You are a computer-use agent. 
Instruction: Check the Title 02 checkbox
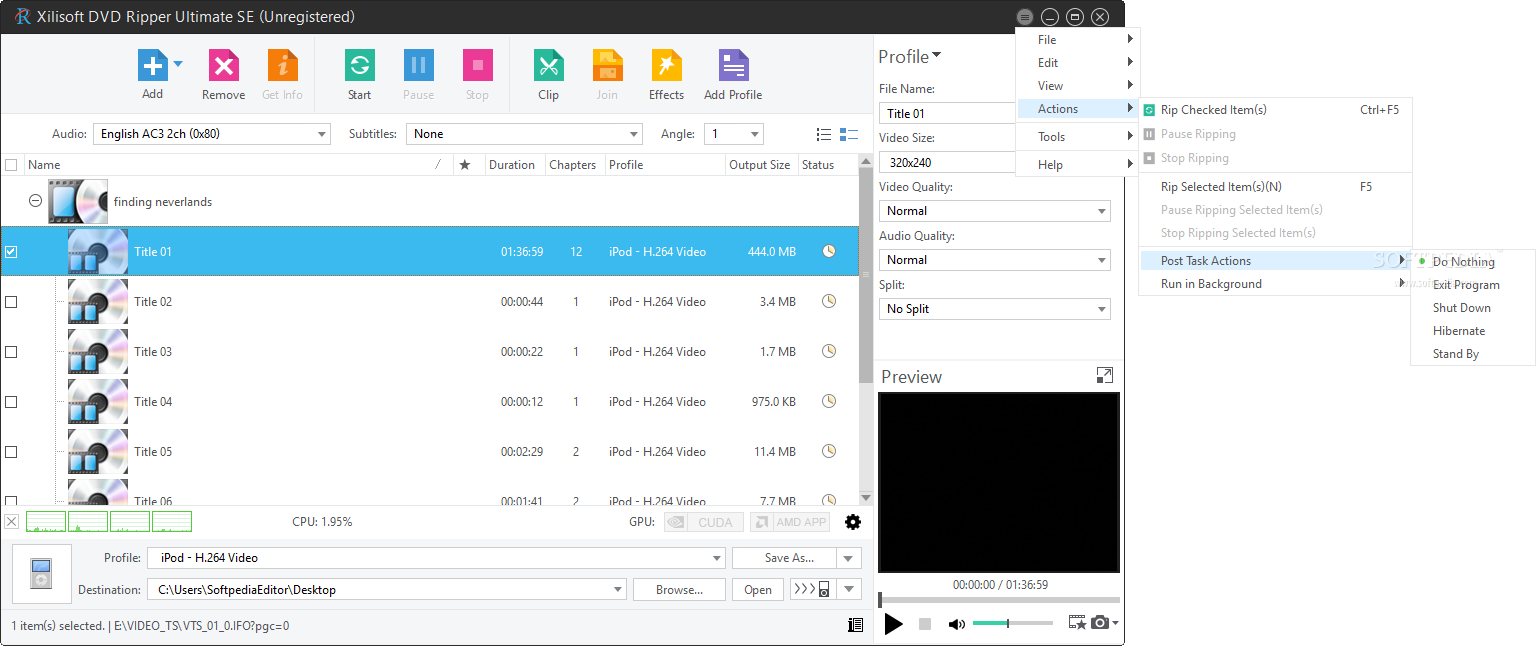point(11,302)
